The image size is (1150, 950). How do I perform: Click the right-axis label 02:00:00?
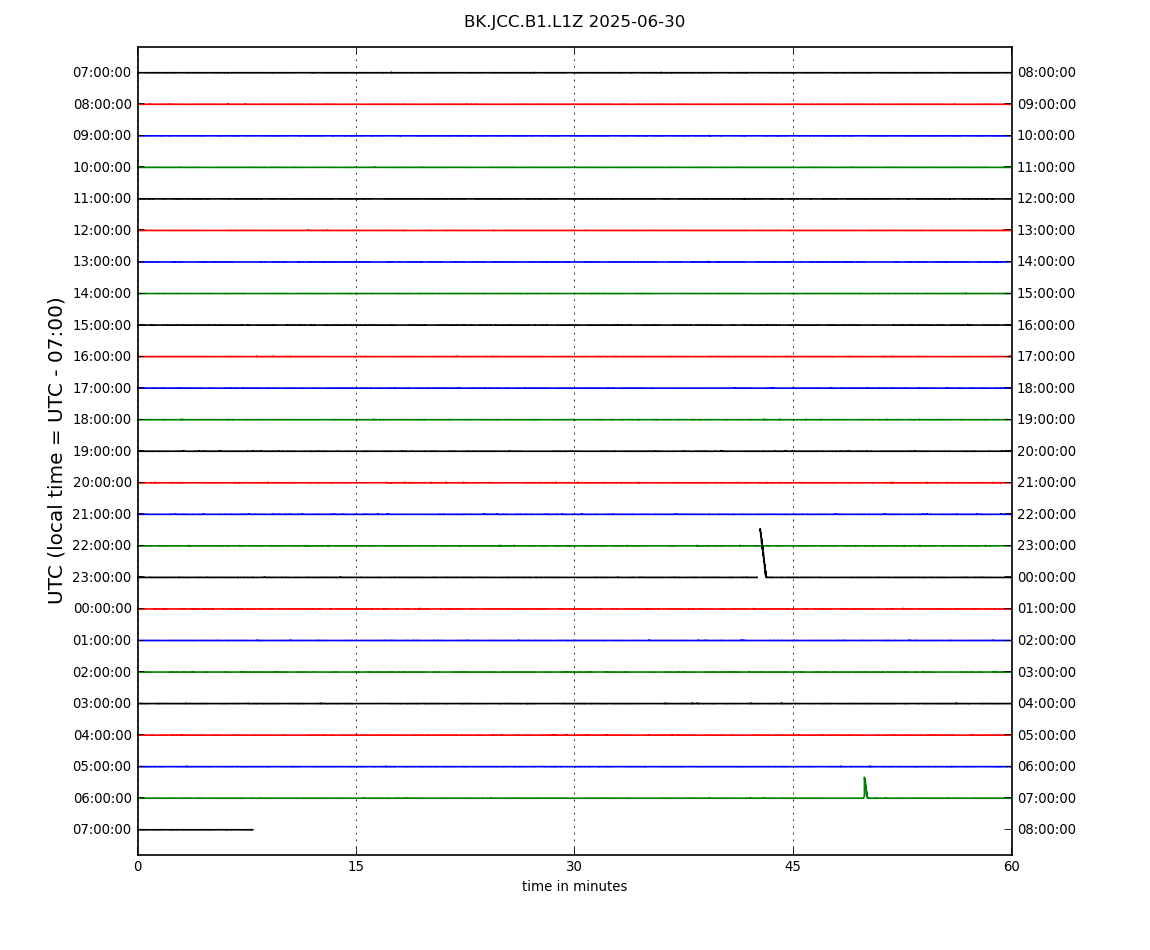point(1047,640)
